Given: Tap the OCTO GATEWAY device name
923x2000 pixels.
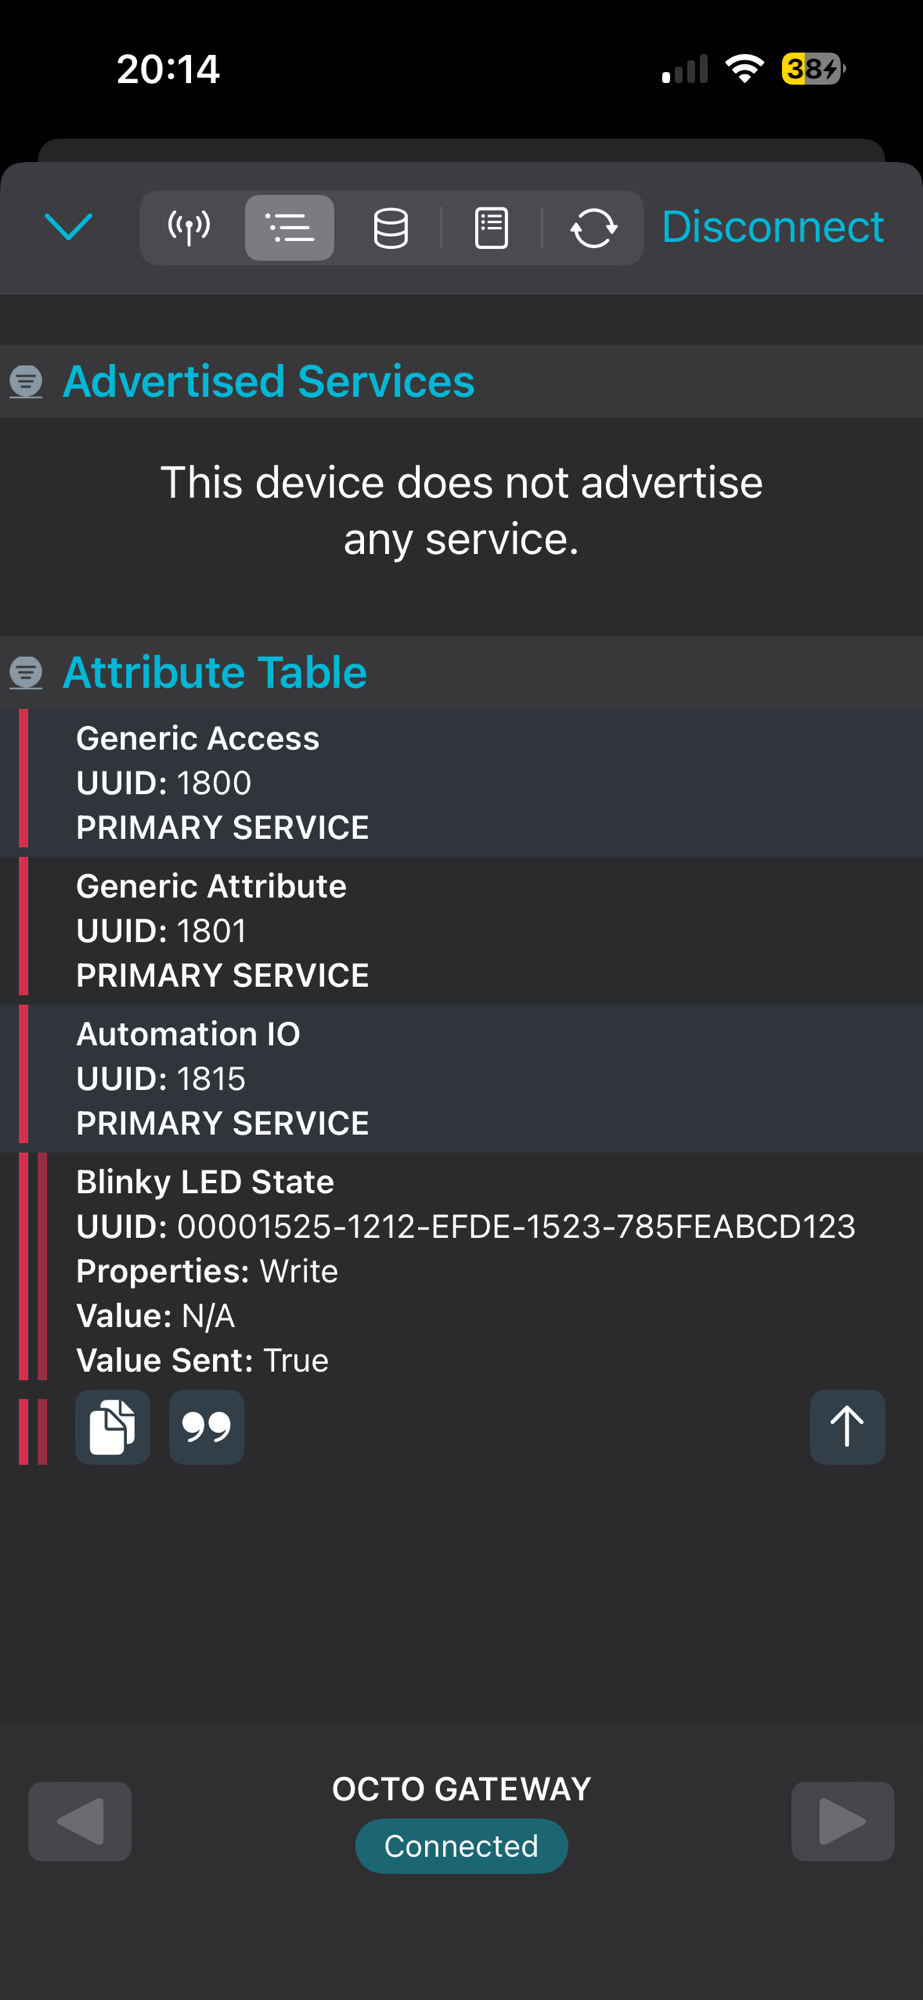Looking at the screenshot, I should tap(461, 1789).
